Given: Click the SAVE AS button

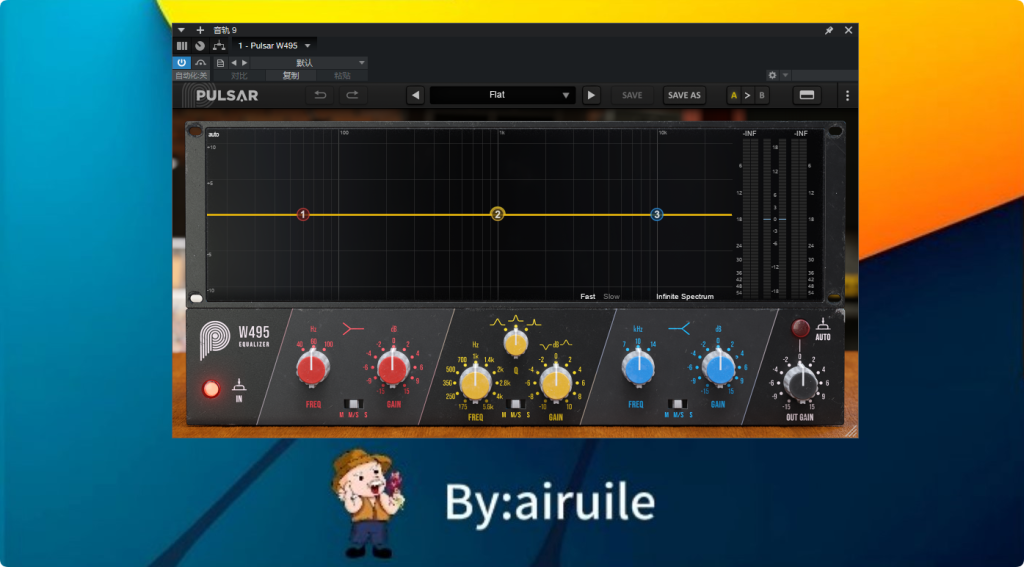Looking at the screenshot, I should click(x=684, y=95).
